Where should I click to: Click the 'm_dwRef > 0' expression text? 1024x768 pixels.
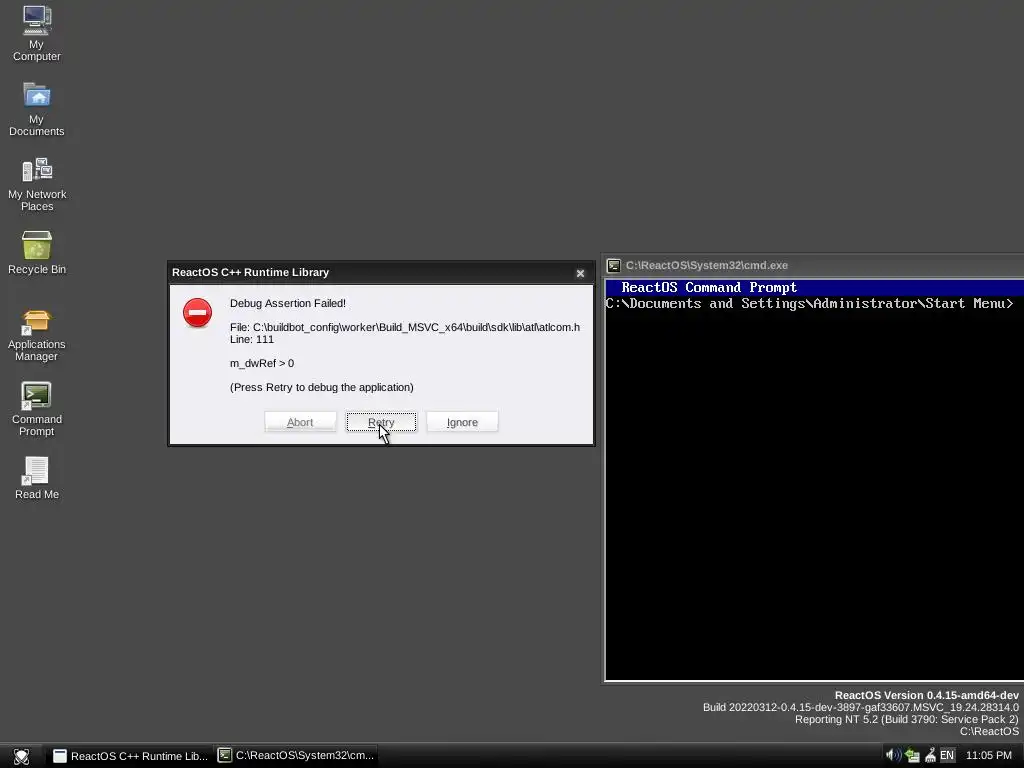coord(262,363)
